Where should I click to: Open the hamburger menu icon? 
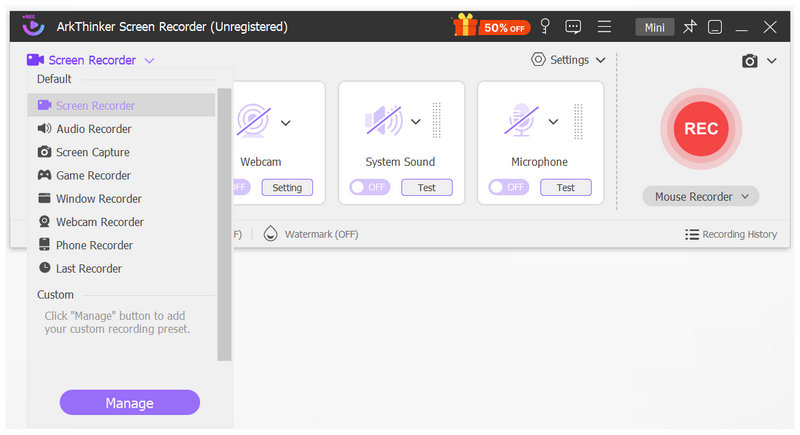(604, 27)
